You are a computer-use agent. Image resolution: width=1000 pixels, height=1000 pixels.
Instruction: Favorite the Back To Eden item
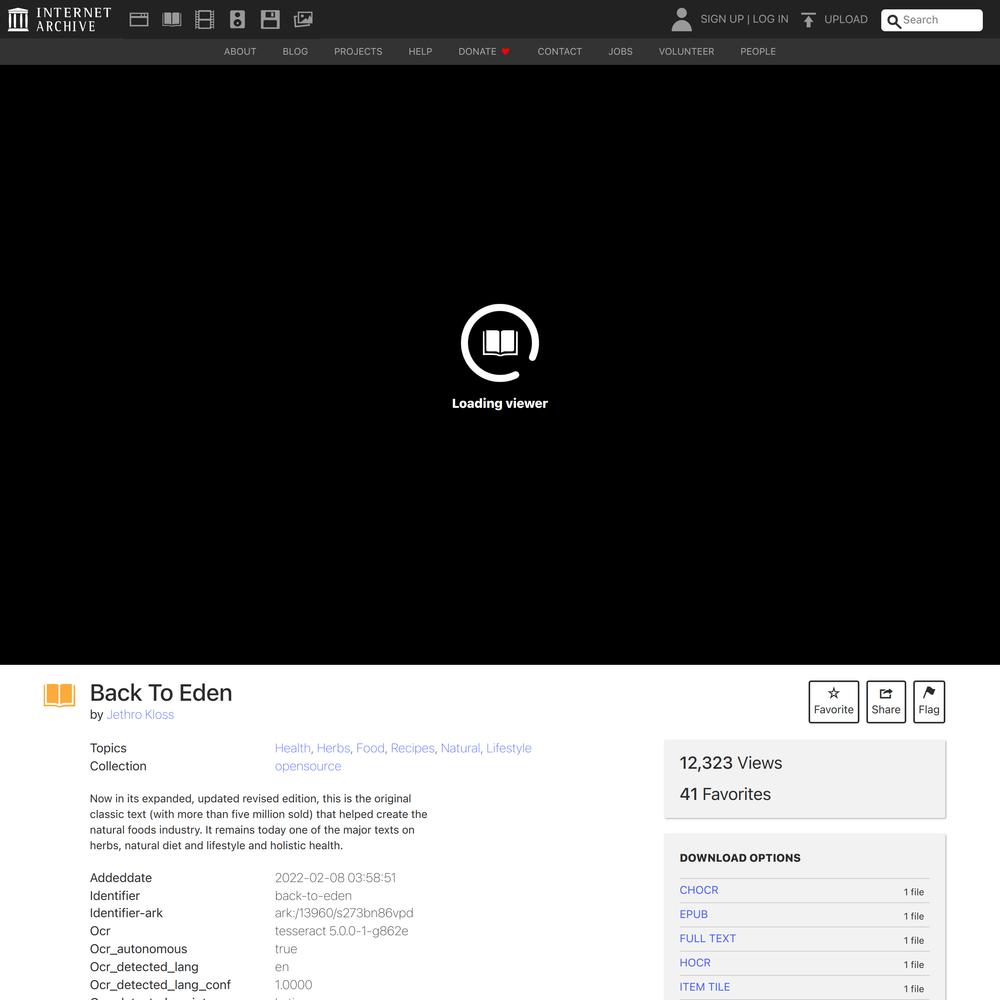click(x=834, y=702)
